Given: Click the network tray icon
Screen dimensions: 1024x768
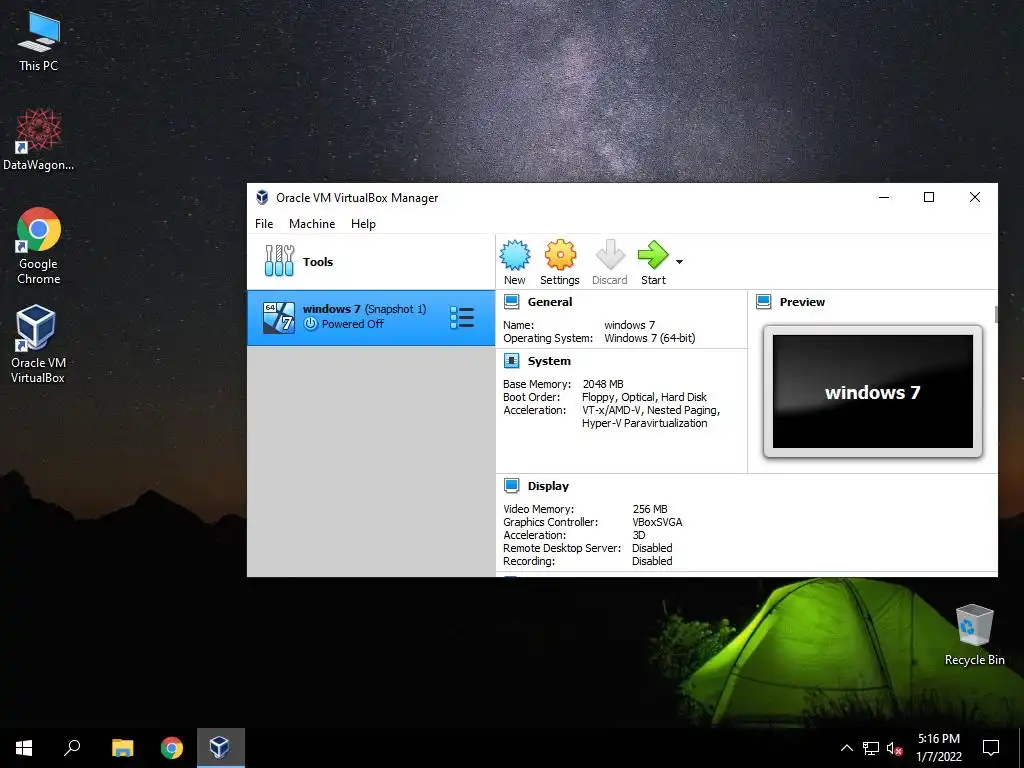Looking at the screenshot, I should (x=871, y=748).
